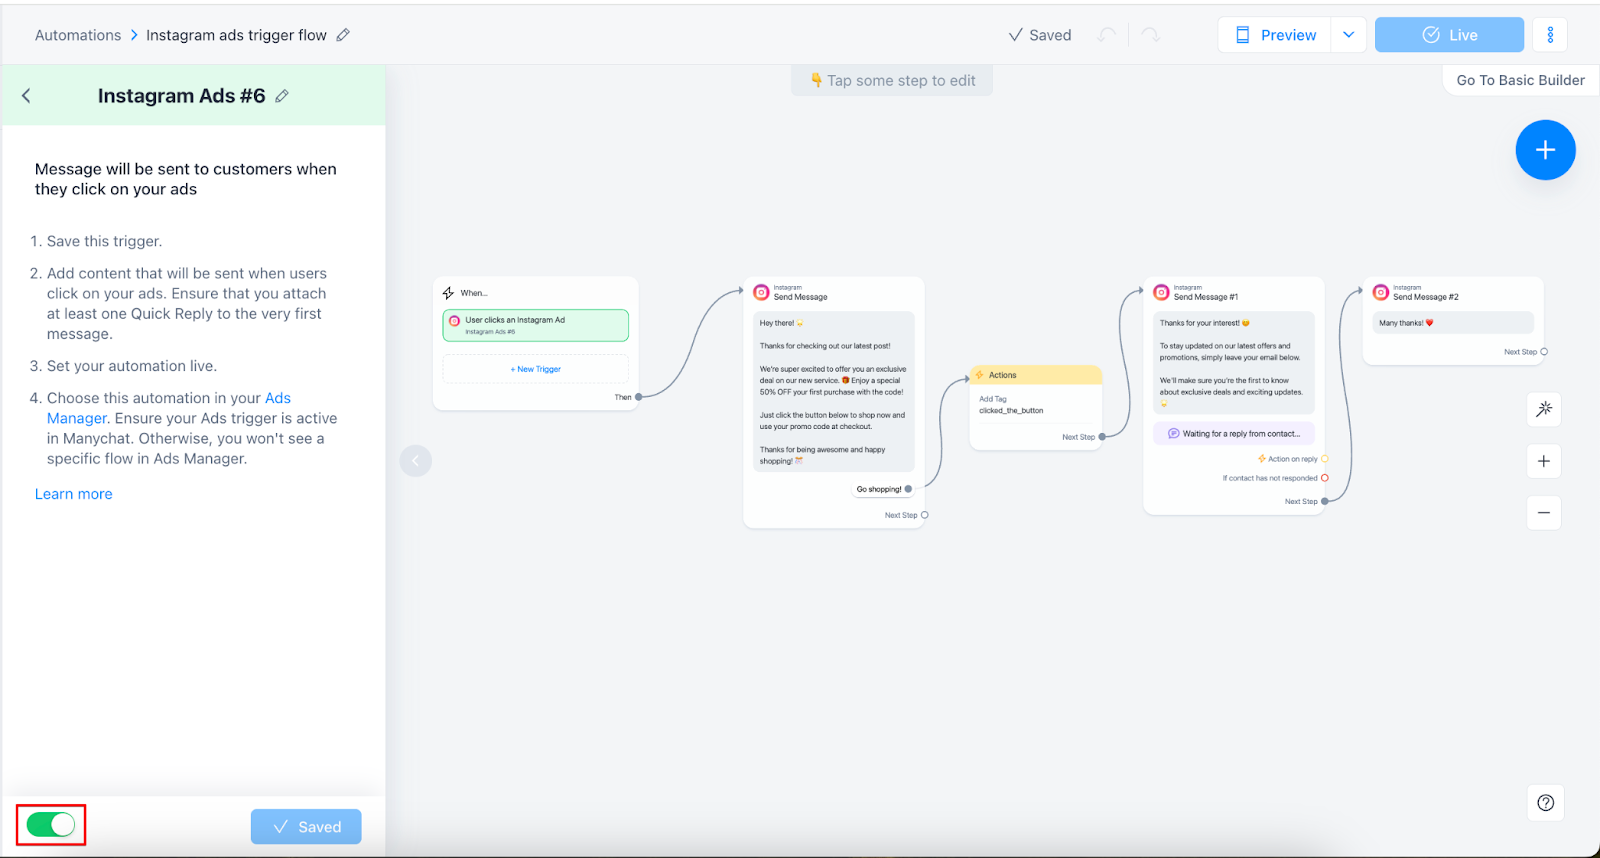Select the Actions Add Tag node
This screenshot has width=1600, height=858.
pyautogui.click(x=1035, y=405)
